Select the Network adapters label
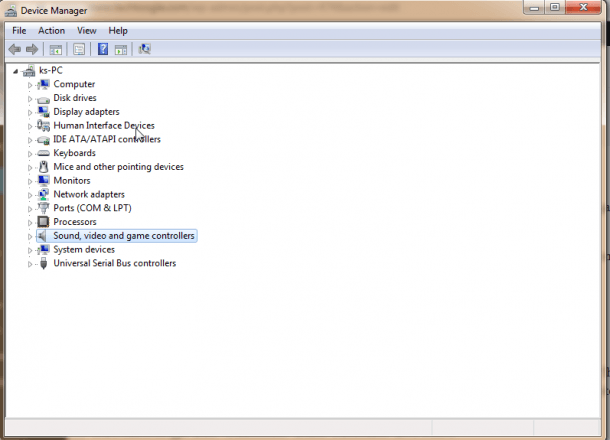This screenshot has width=610, height=440. [x=89, y=194]
